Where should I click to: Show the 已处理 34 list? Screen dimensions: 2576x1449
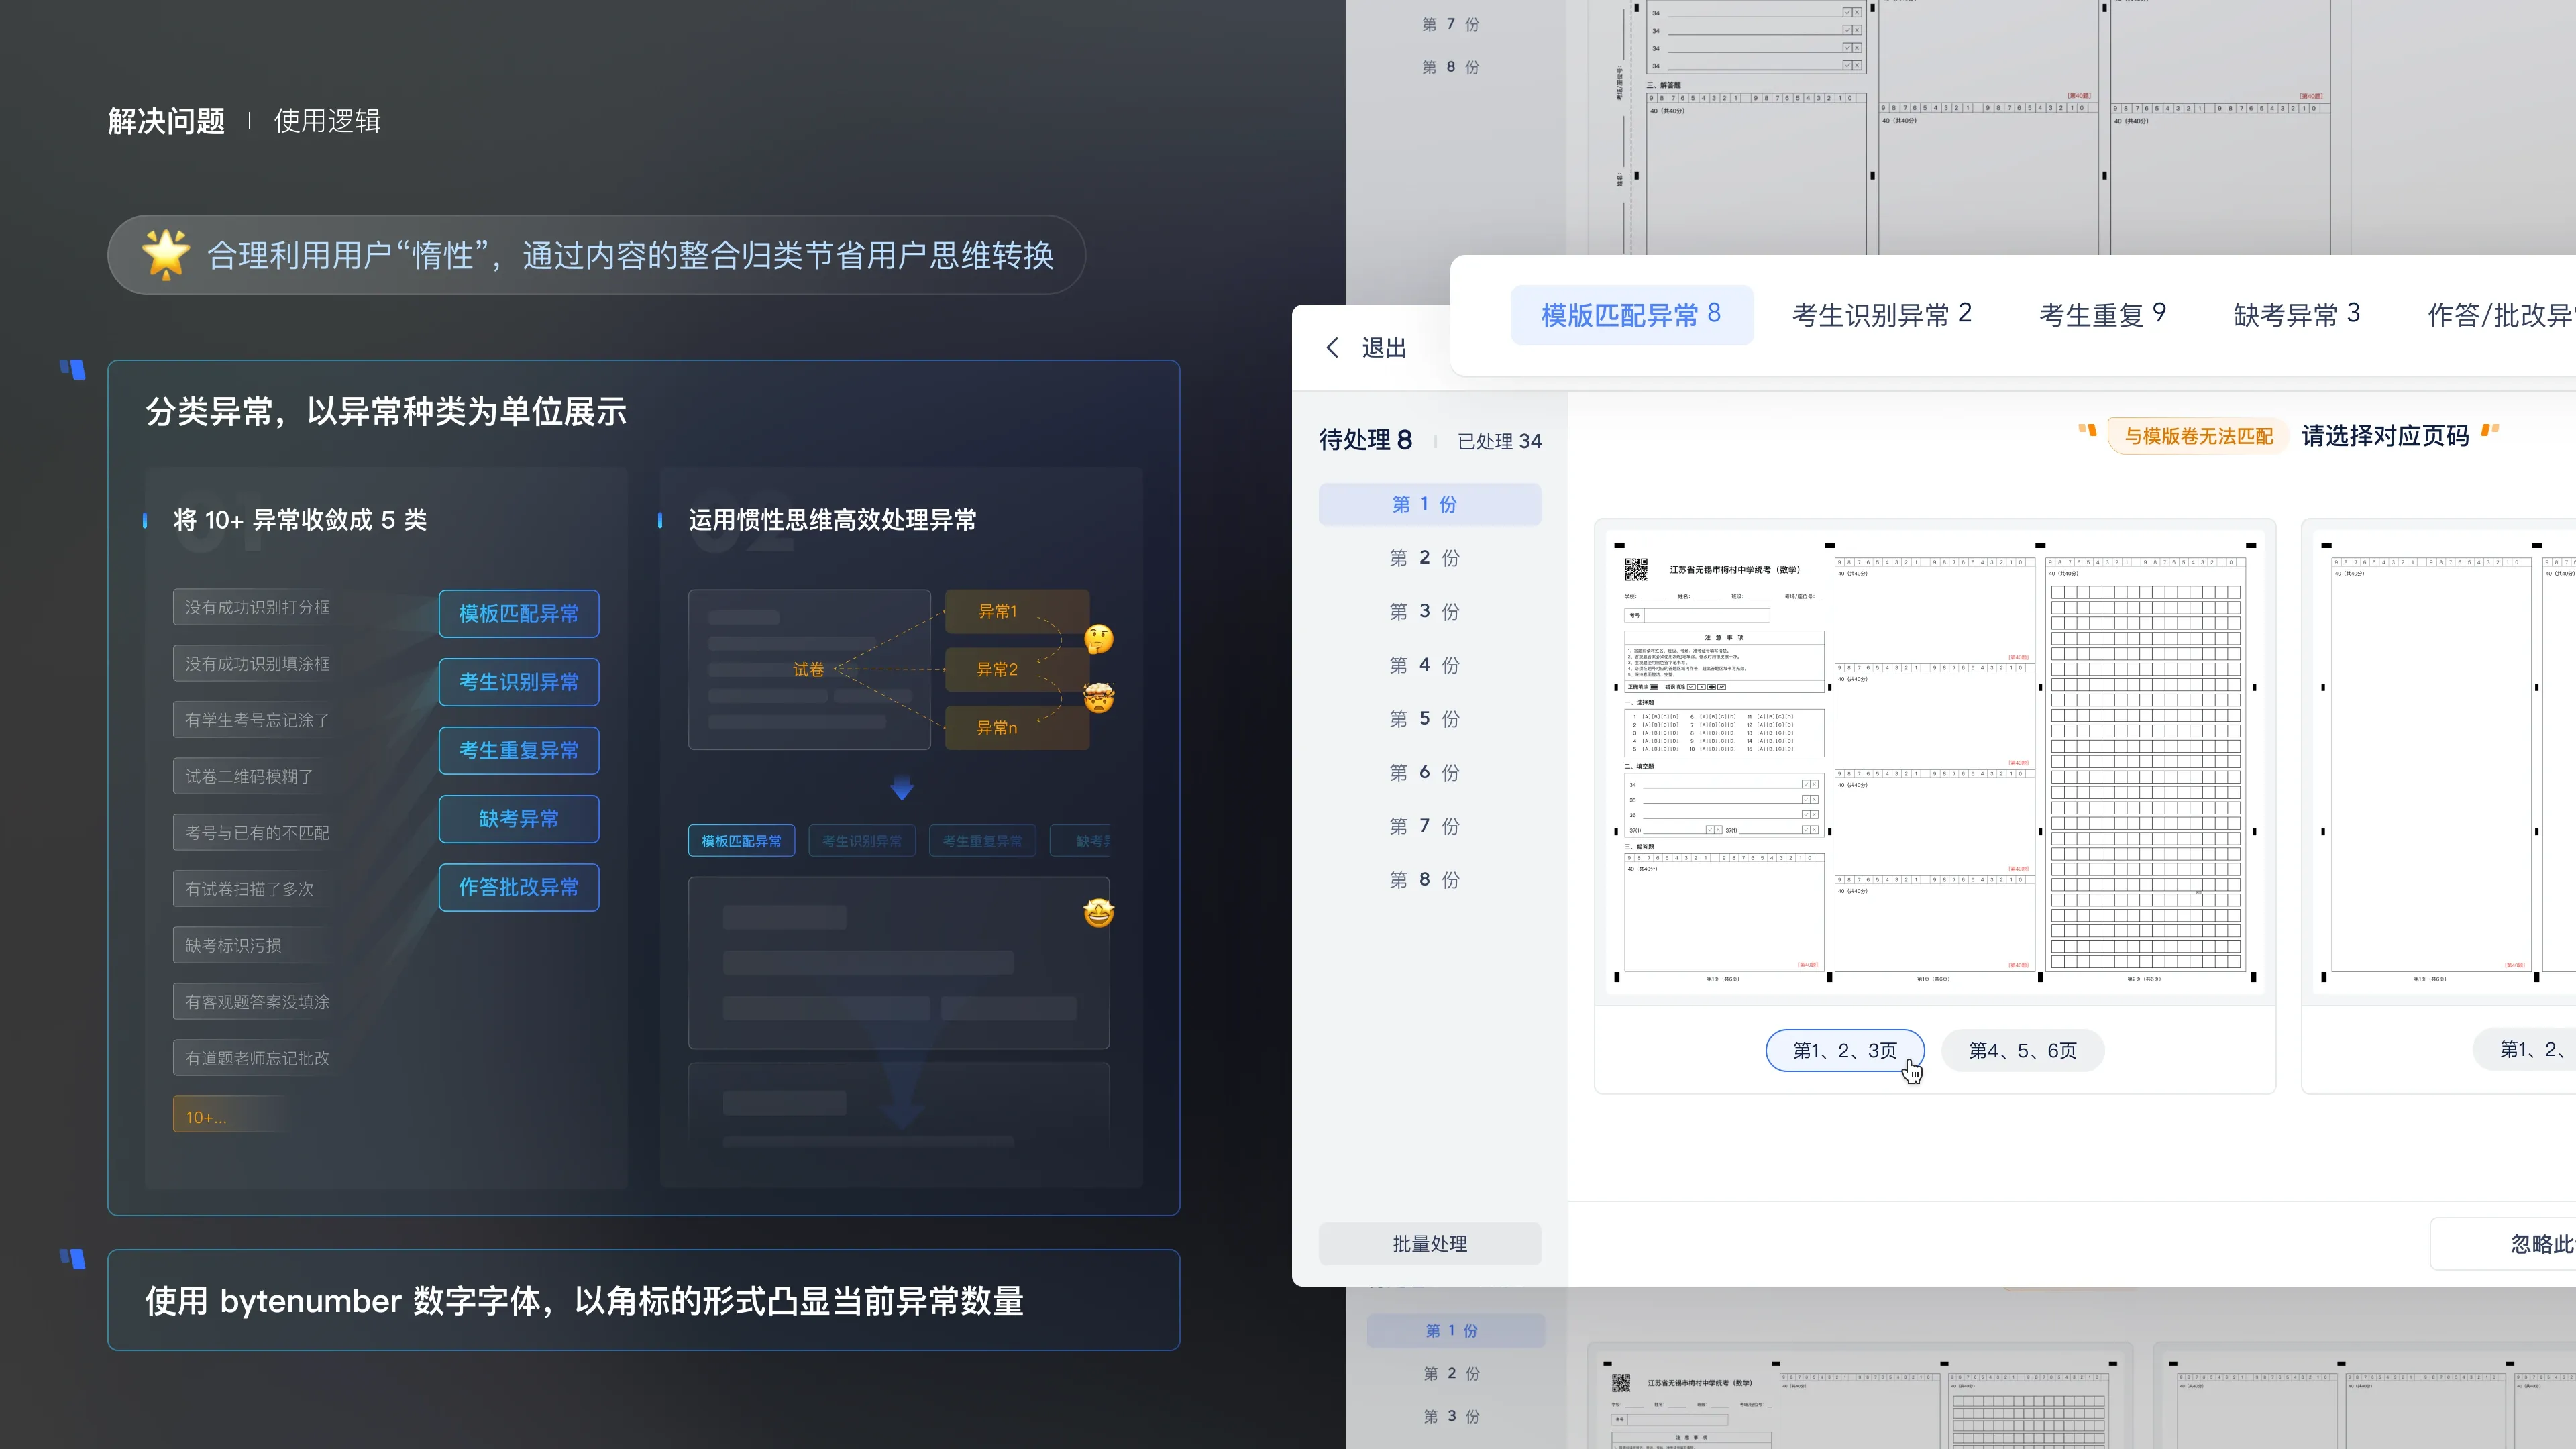click(1499, 441)
